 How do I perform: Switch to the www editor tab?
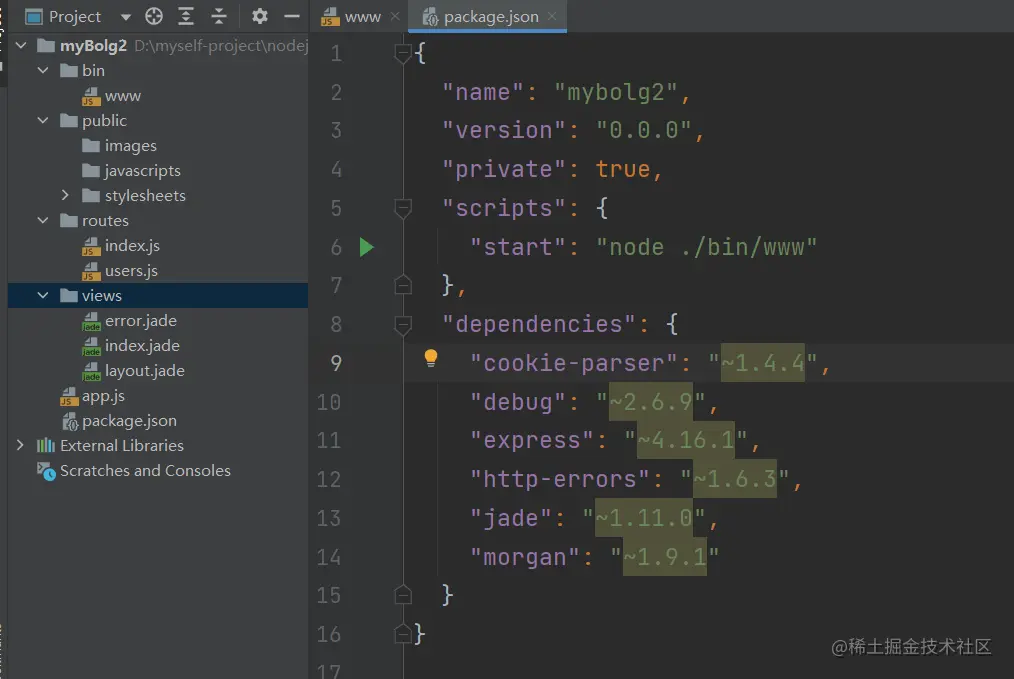click(x=362, y=17)
